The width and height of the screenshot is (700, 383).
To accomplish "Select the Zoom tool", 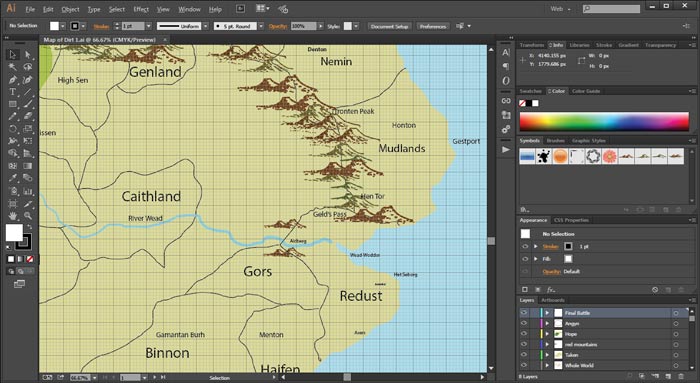I will (28, 216).
